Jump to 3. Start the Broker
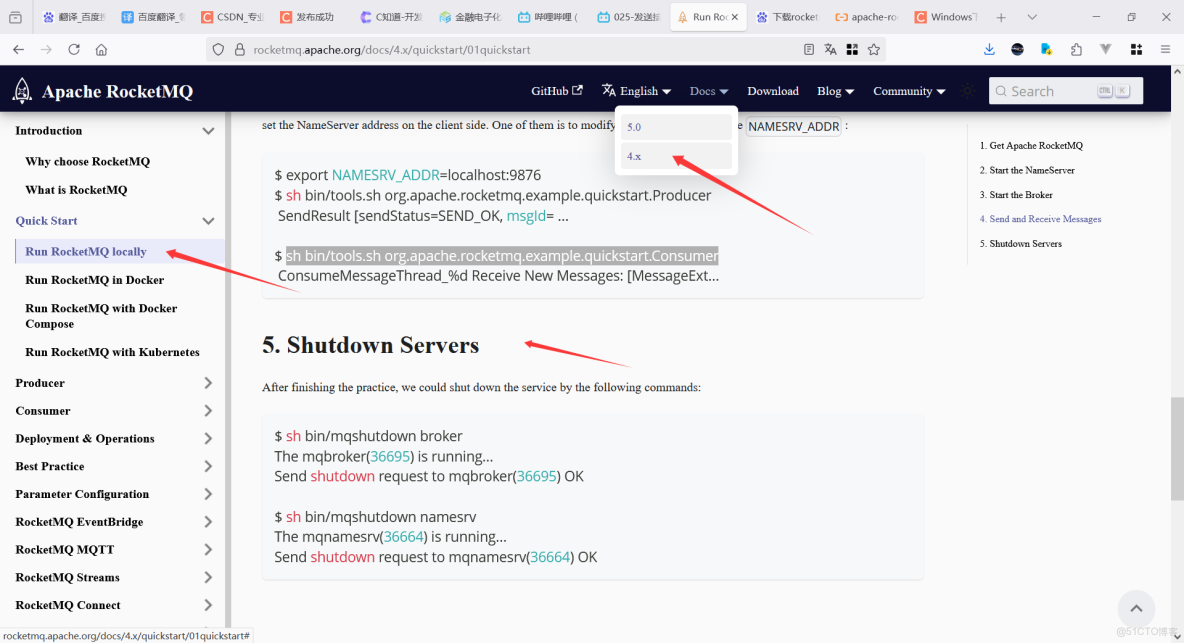1184x643 pixels. pyautogui.click(x=1016, y=195)
